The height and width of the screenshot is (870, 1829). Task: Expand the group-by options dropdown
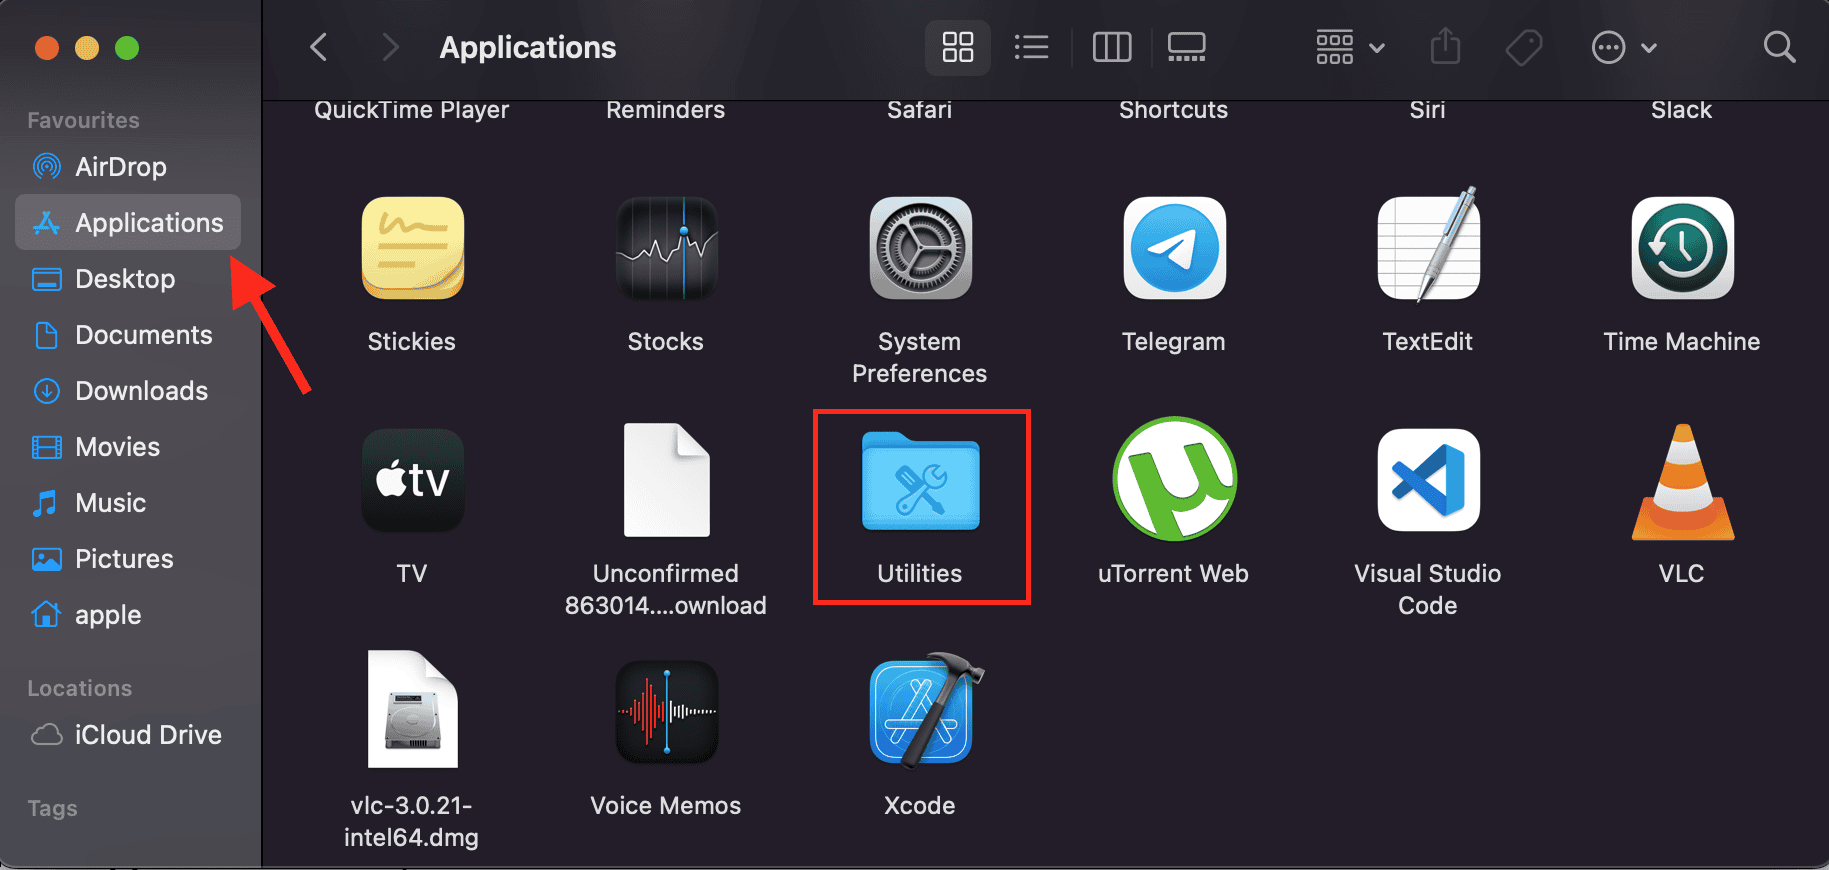click(1349, 47)
